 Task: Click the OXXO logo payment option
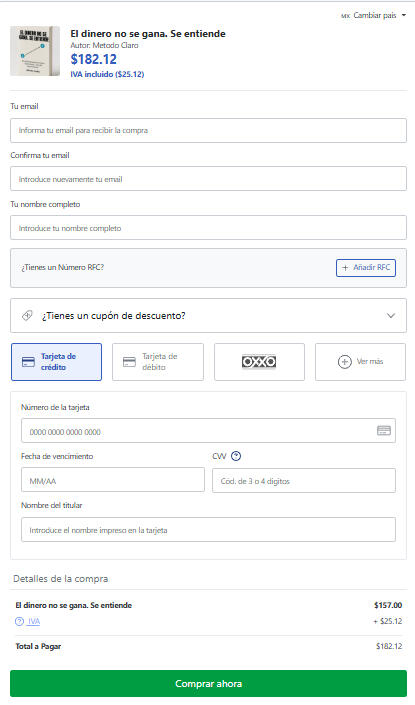click(x=259, y=361)
